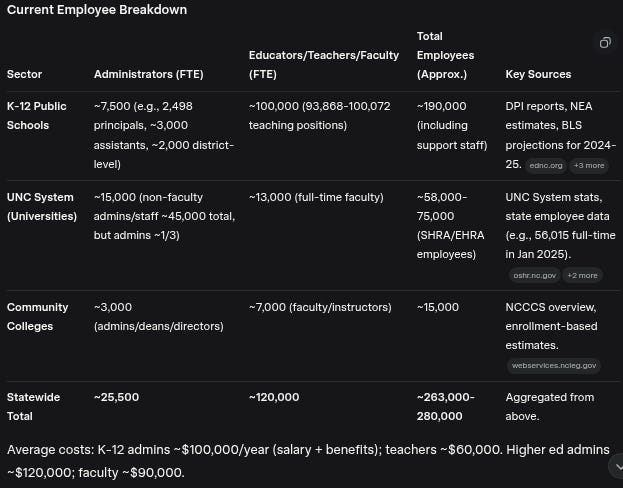Click the NCCCS overview source text
The width and height of the screenshot is (623, 488).
tap(551, 326)
